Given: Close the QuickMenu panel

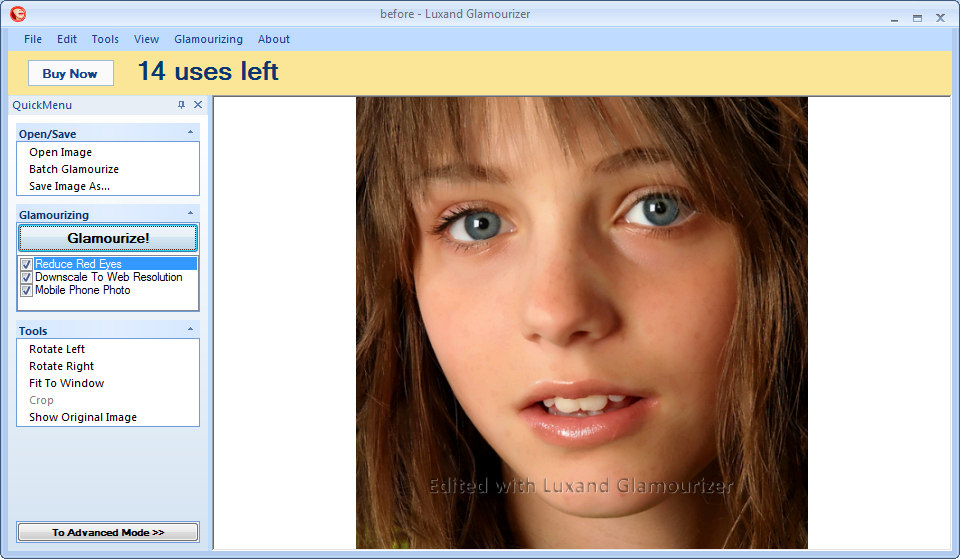Looking at the screenshot, I should coord(197,105).
